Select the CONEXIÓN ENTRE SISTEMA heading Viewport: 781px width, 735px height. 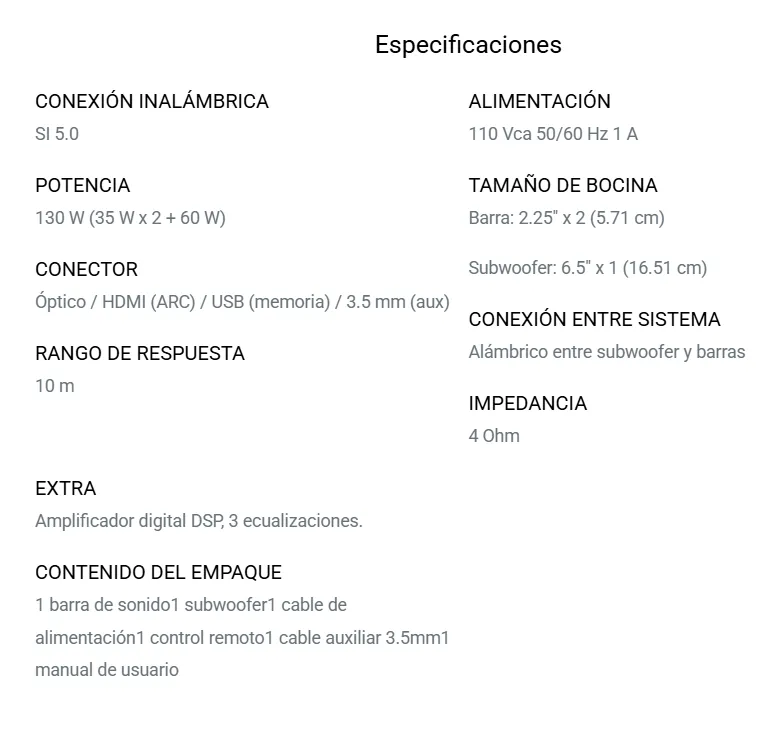(595, 319)
